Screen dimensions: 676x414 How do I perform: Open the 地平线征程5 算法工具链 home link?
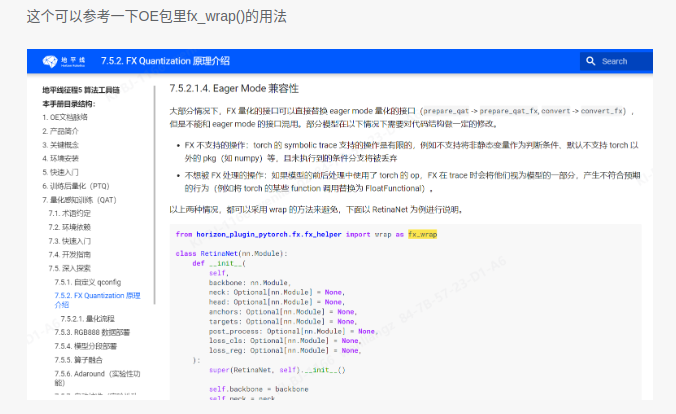80,90
